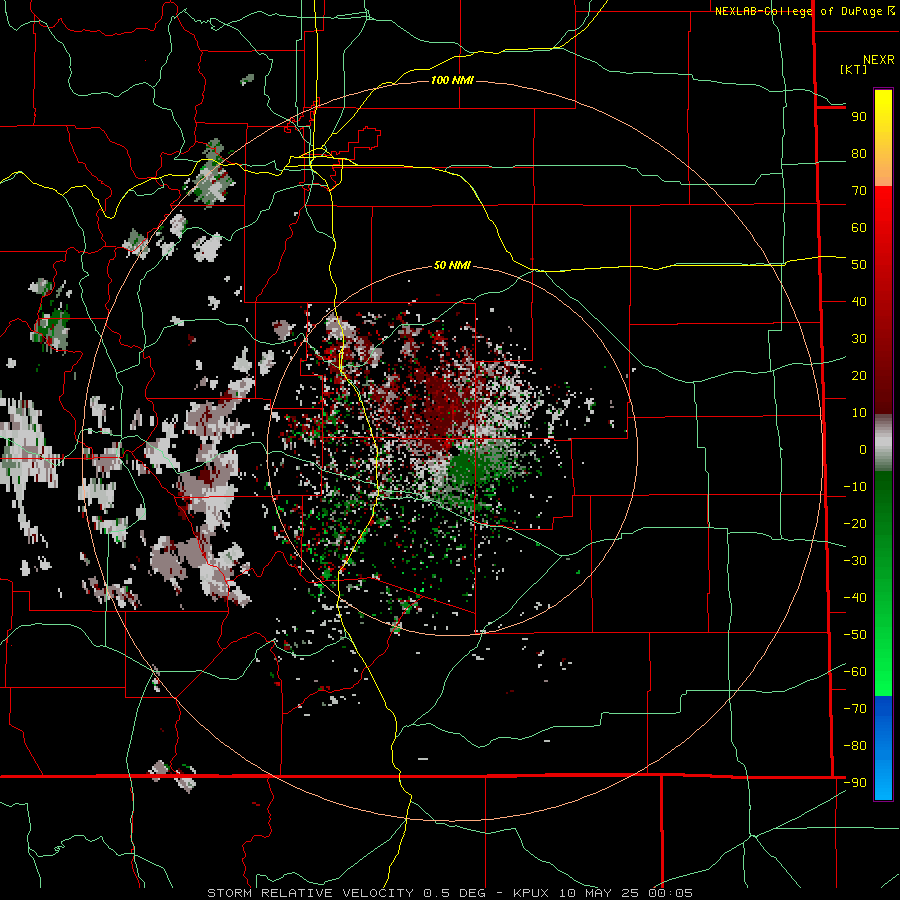
Task: Click the positive 40 value on velocity scale
Action: pos(859,302)
